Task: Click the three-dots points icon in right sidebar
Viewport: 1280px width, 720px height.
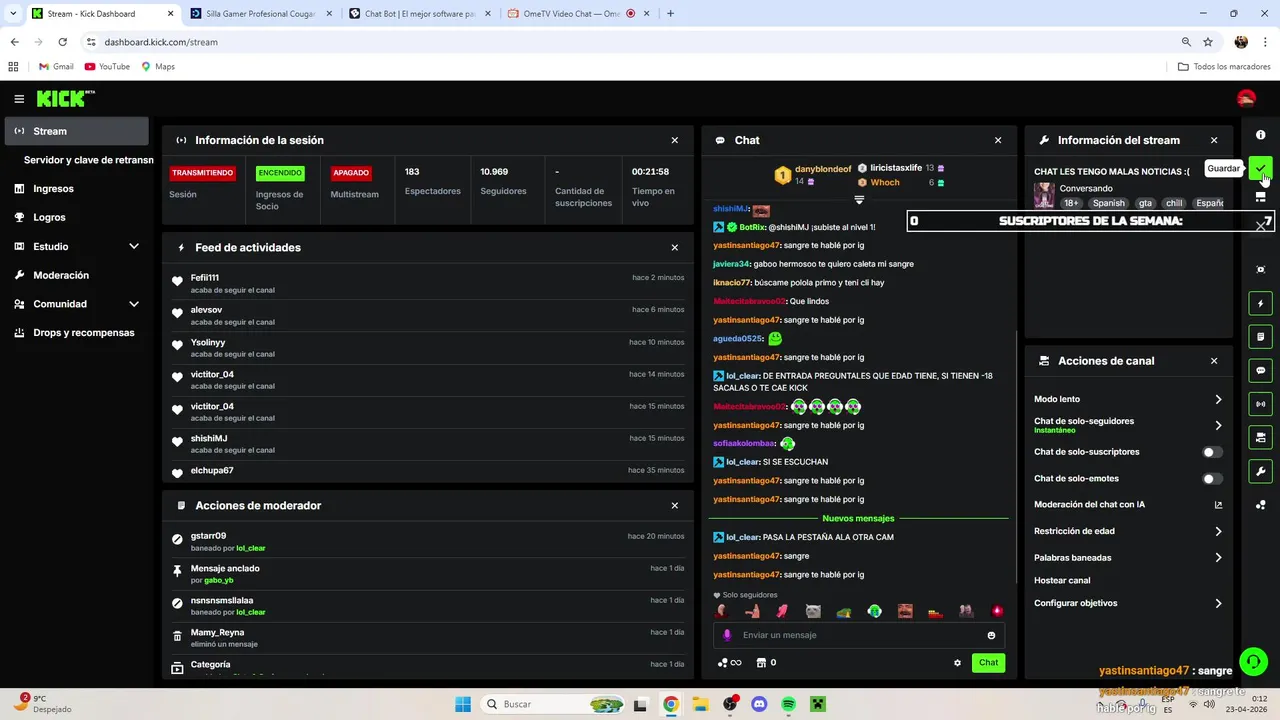Action: [1260, 505]
